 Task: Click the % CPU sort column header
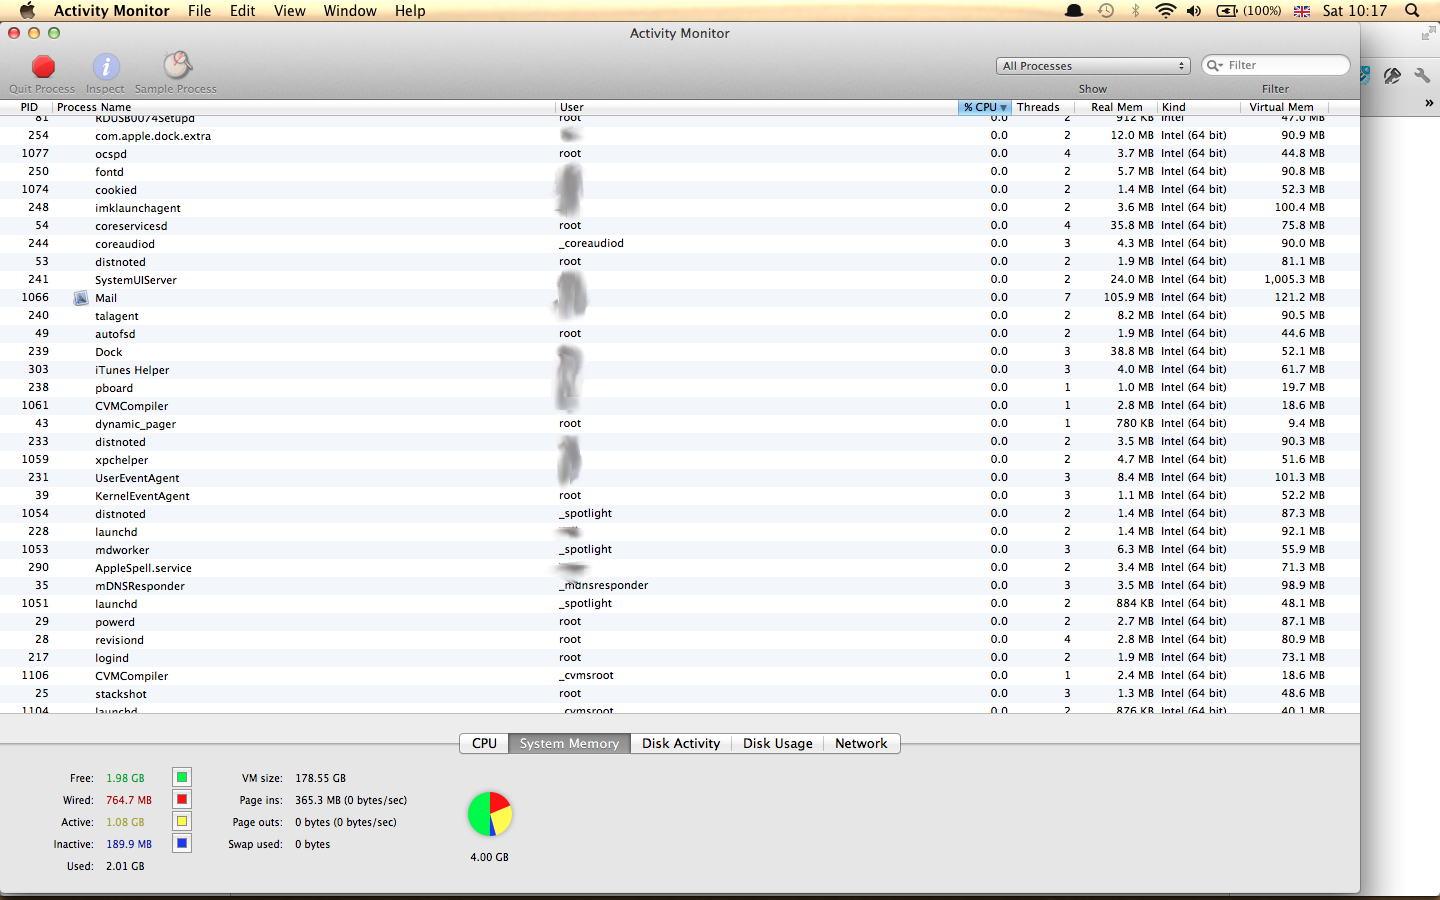click(x=985, y=107)
